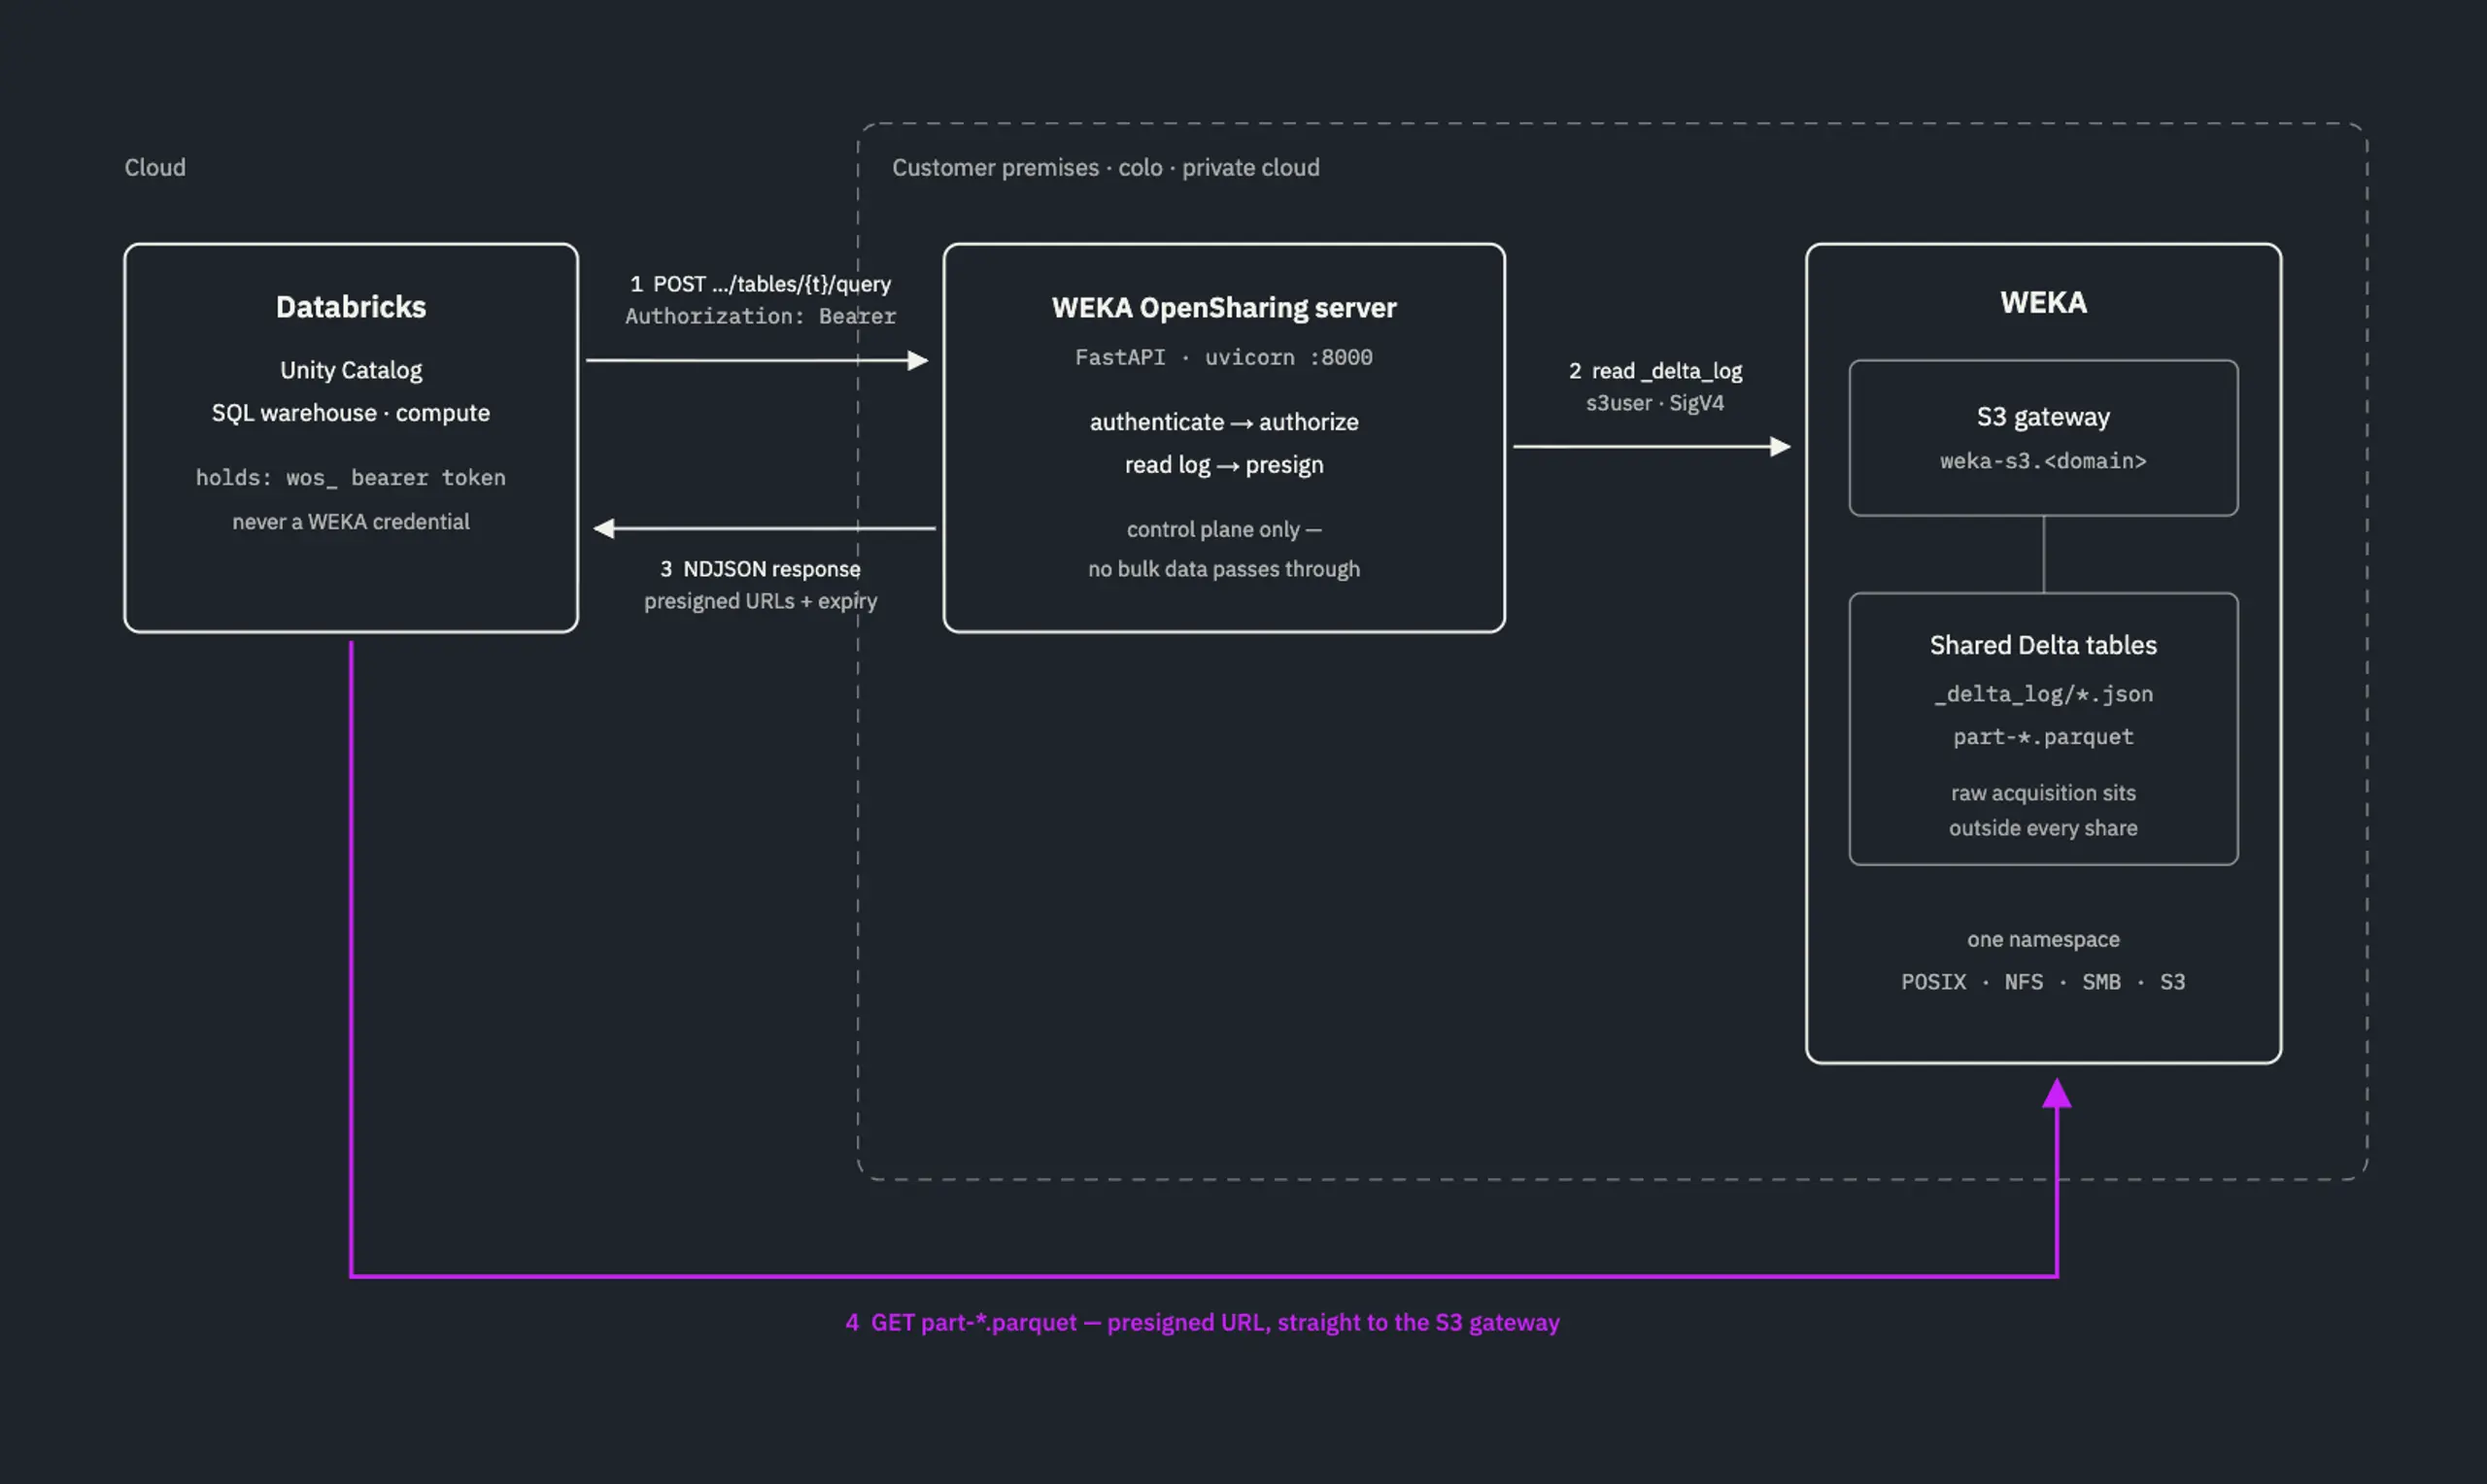2487x1484 pixels.
Task: Click 'Customer premises · colo · private cloud' label
Action: coord(1106,167)
